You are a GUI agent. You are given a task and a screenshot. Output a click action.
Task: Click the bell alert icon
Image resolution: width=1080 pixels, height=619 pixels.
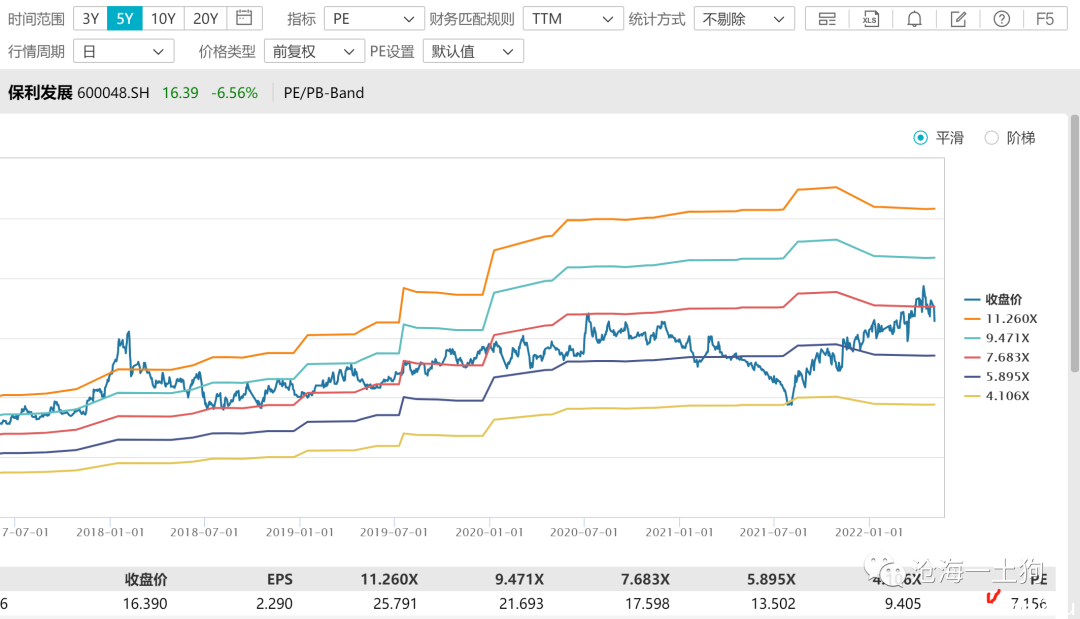pos(914,19)
